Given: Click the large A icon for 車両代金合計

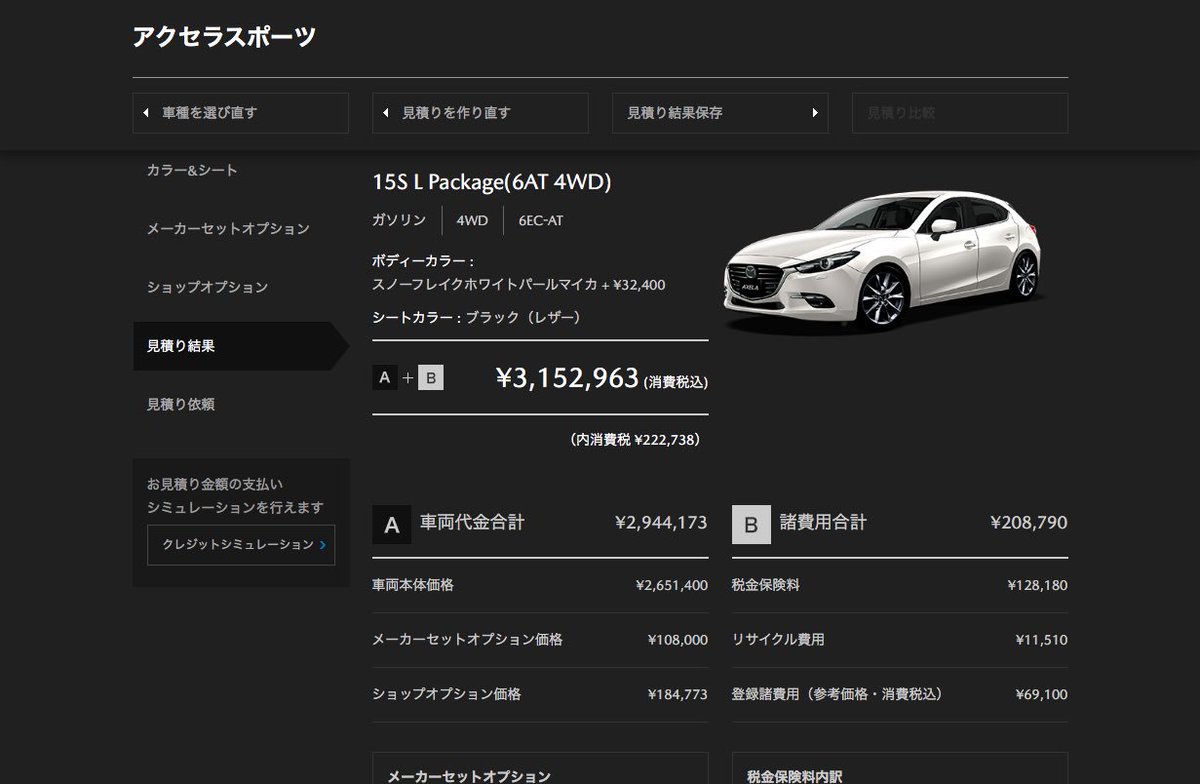Looking at the screenshot, I should (392, 524).
